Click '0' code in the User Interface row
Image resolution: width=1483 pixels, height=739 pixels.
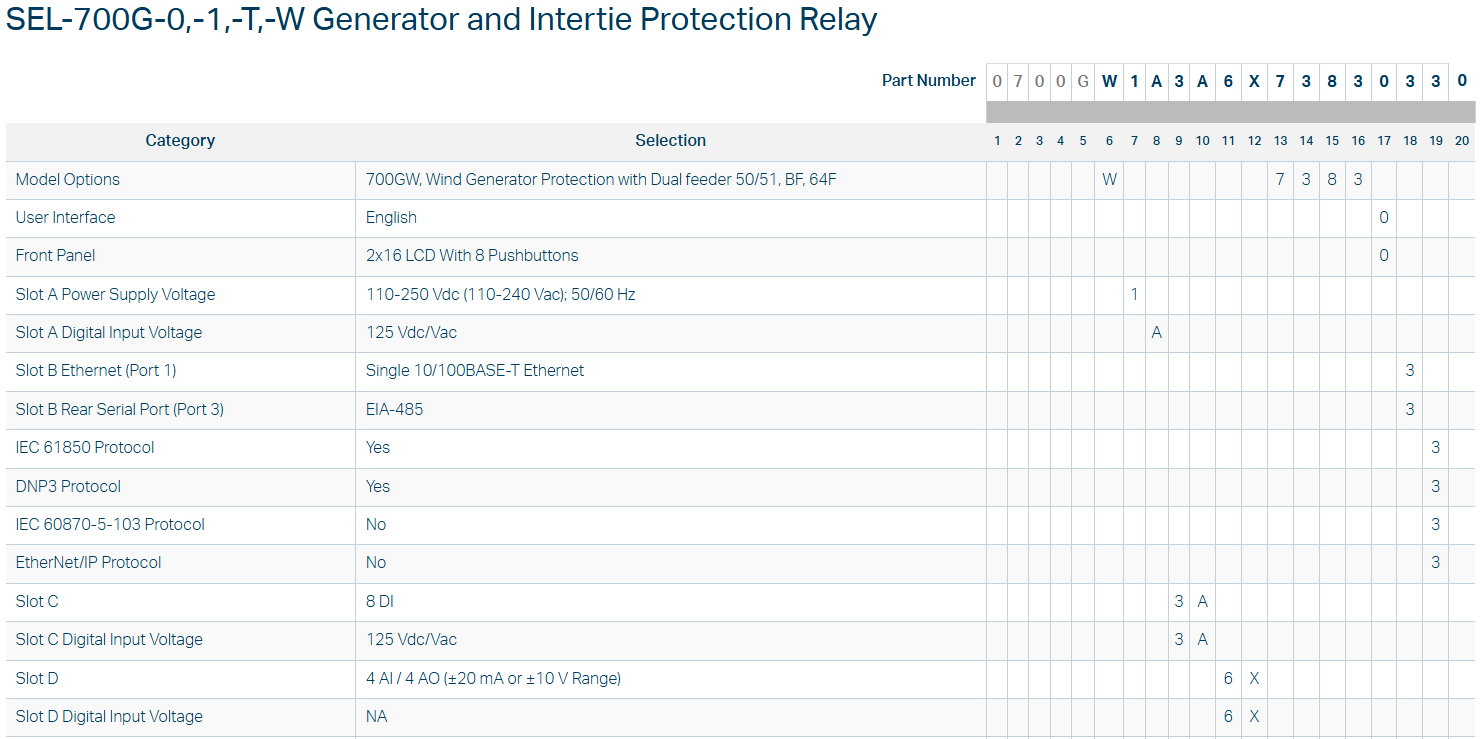click(1384, 218)
